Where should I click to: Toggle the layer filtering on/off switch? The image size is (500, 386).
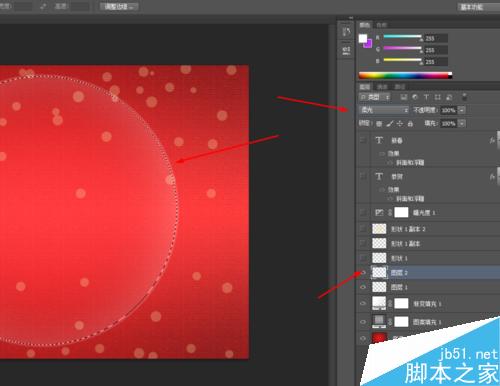click(464, 97)
